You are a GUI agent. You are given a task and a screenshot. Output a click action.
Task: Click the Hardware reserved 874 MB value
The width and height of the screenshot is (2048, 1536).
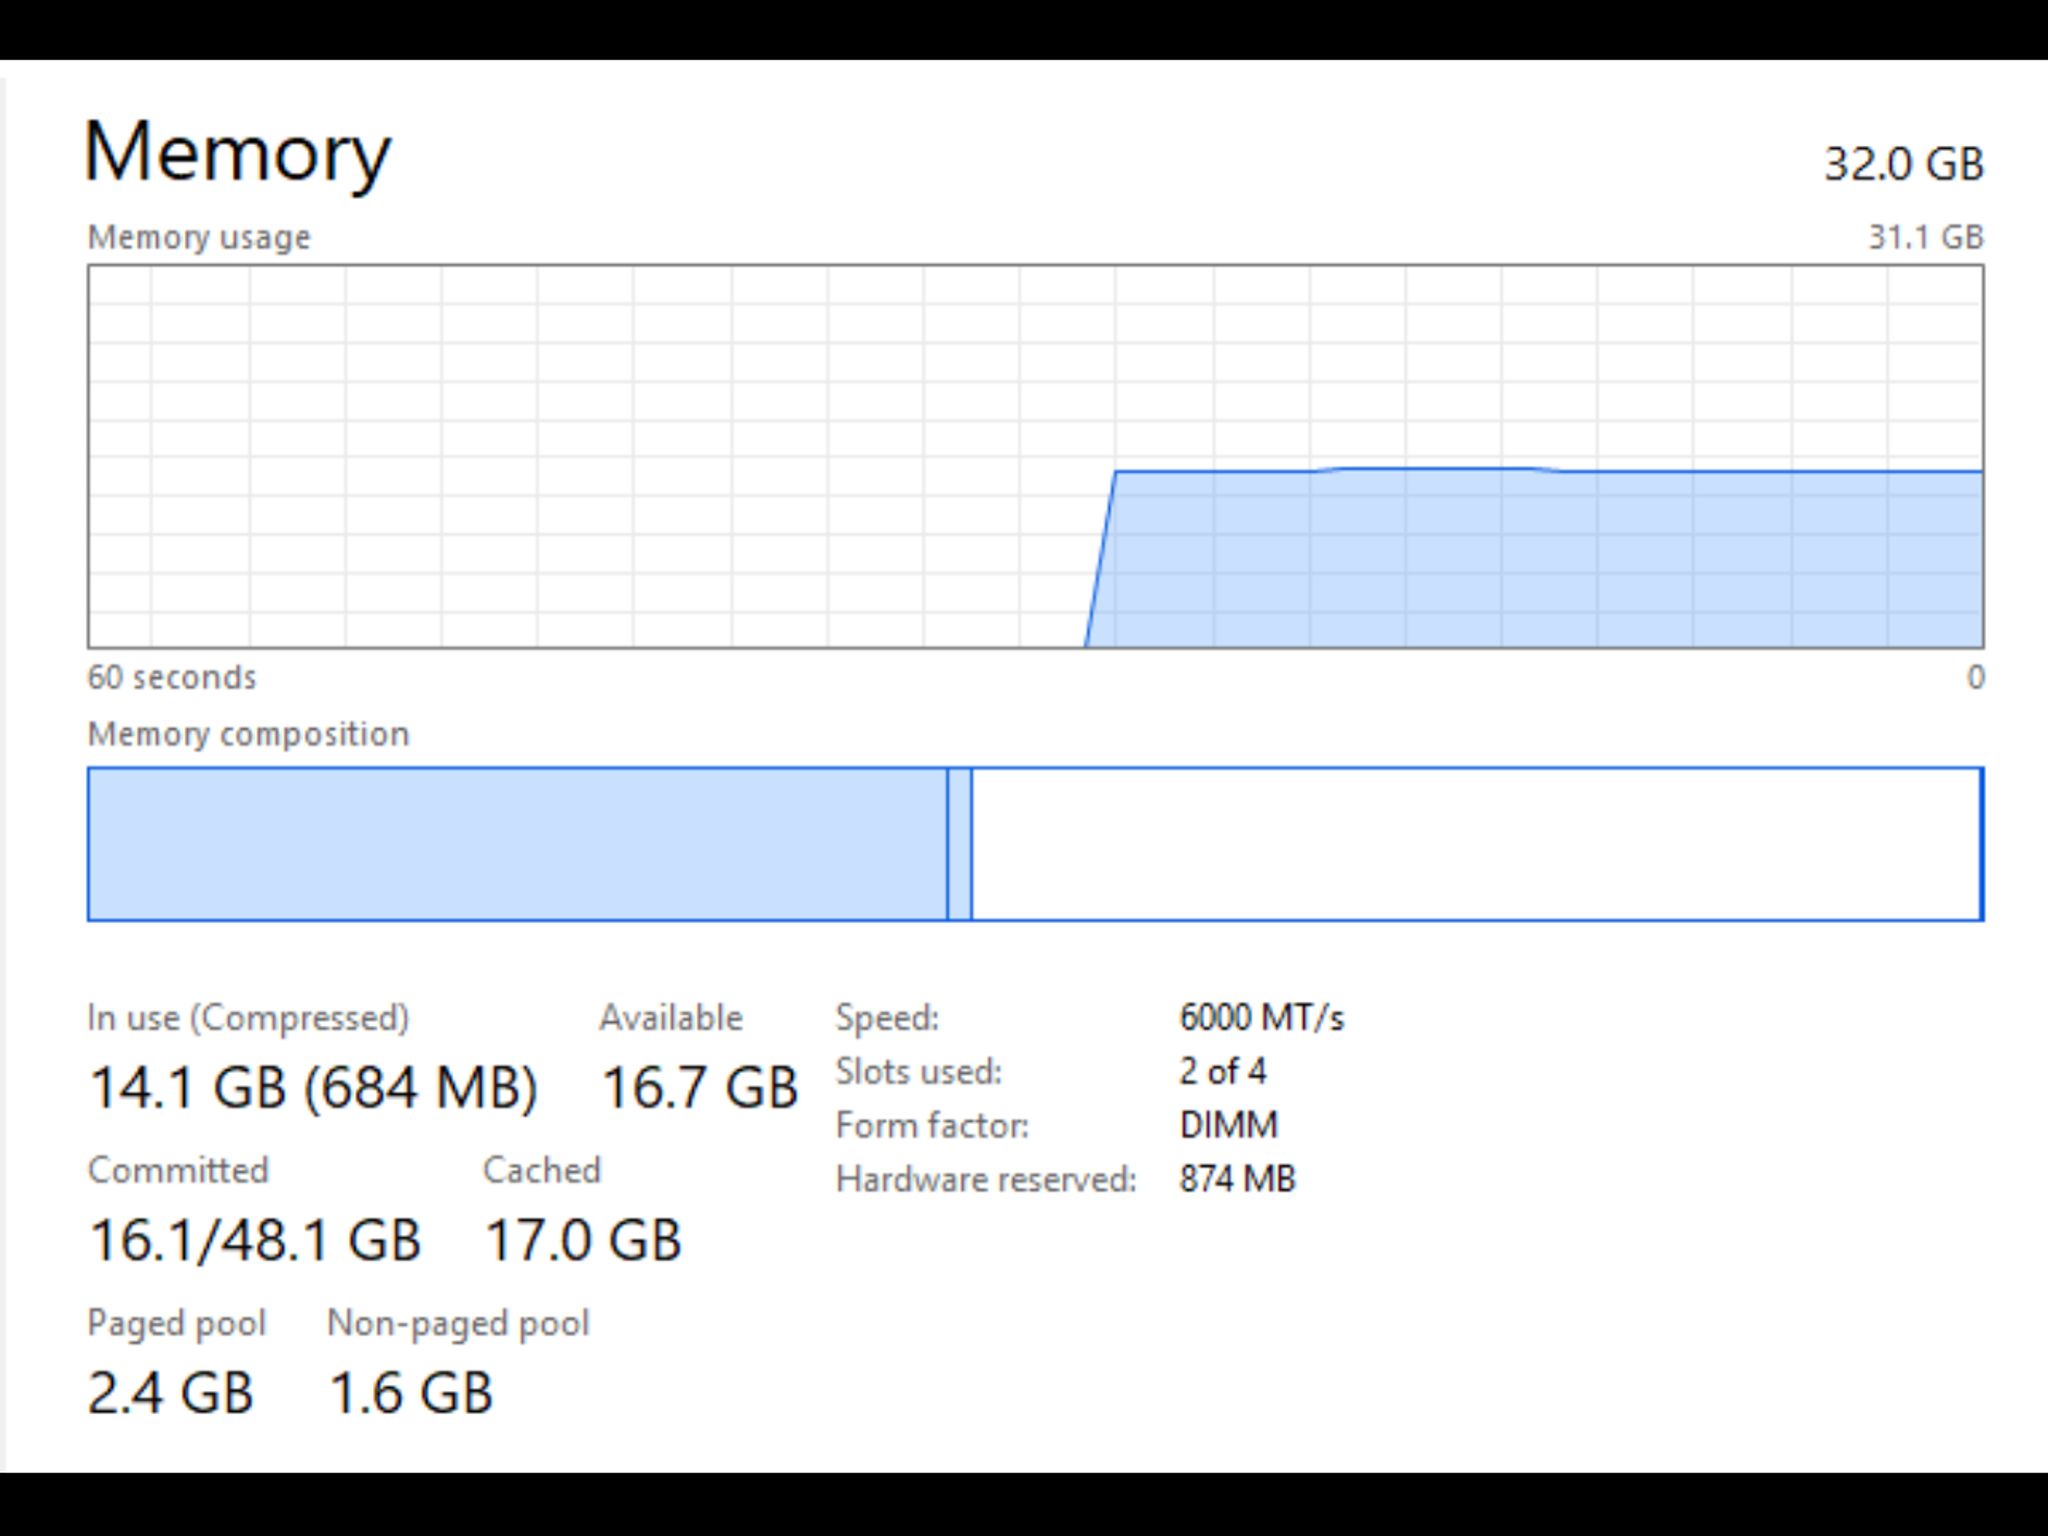pos(1237,1179)
